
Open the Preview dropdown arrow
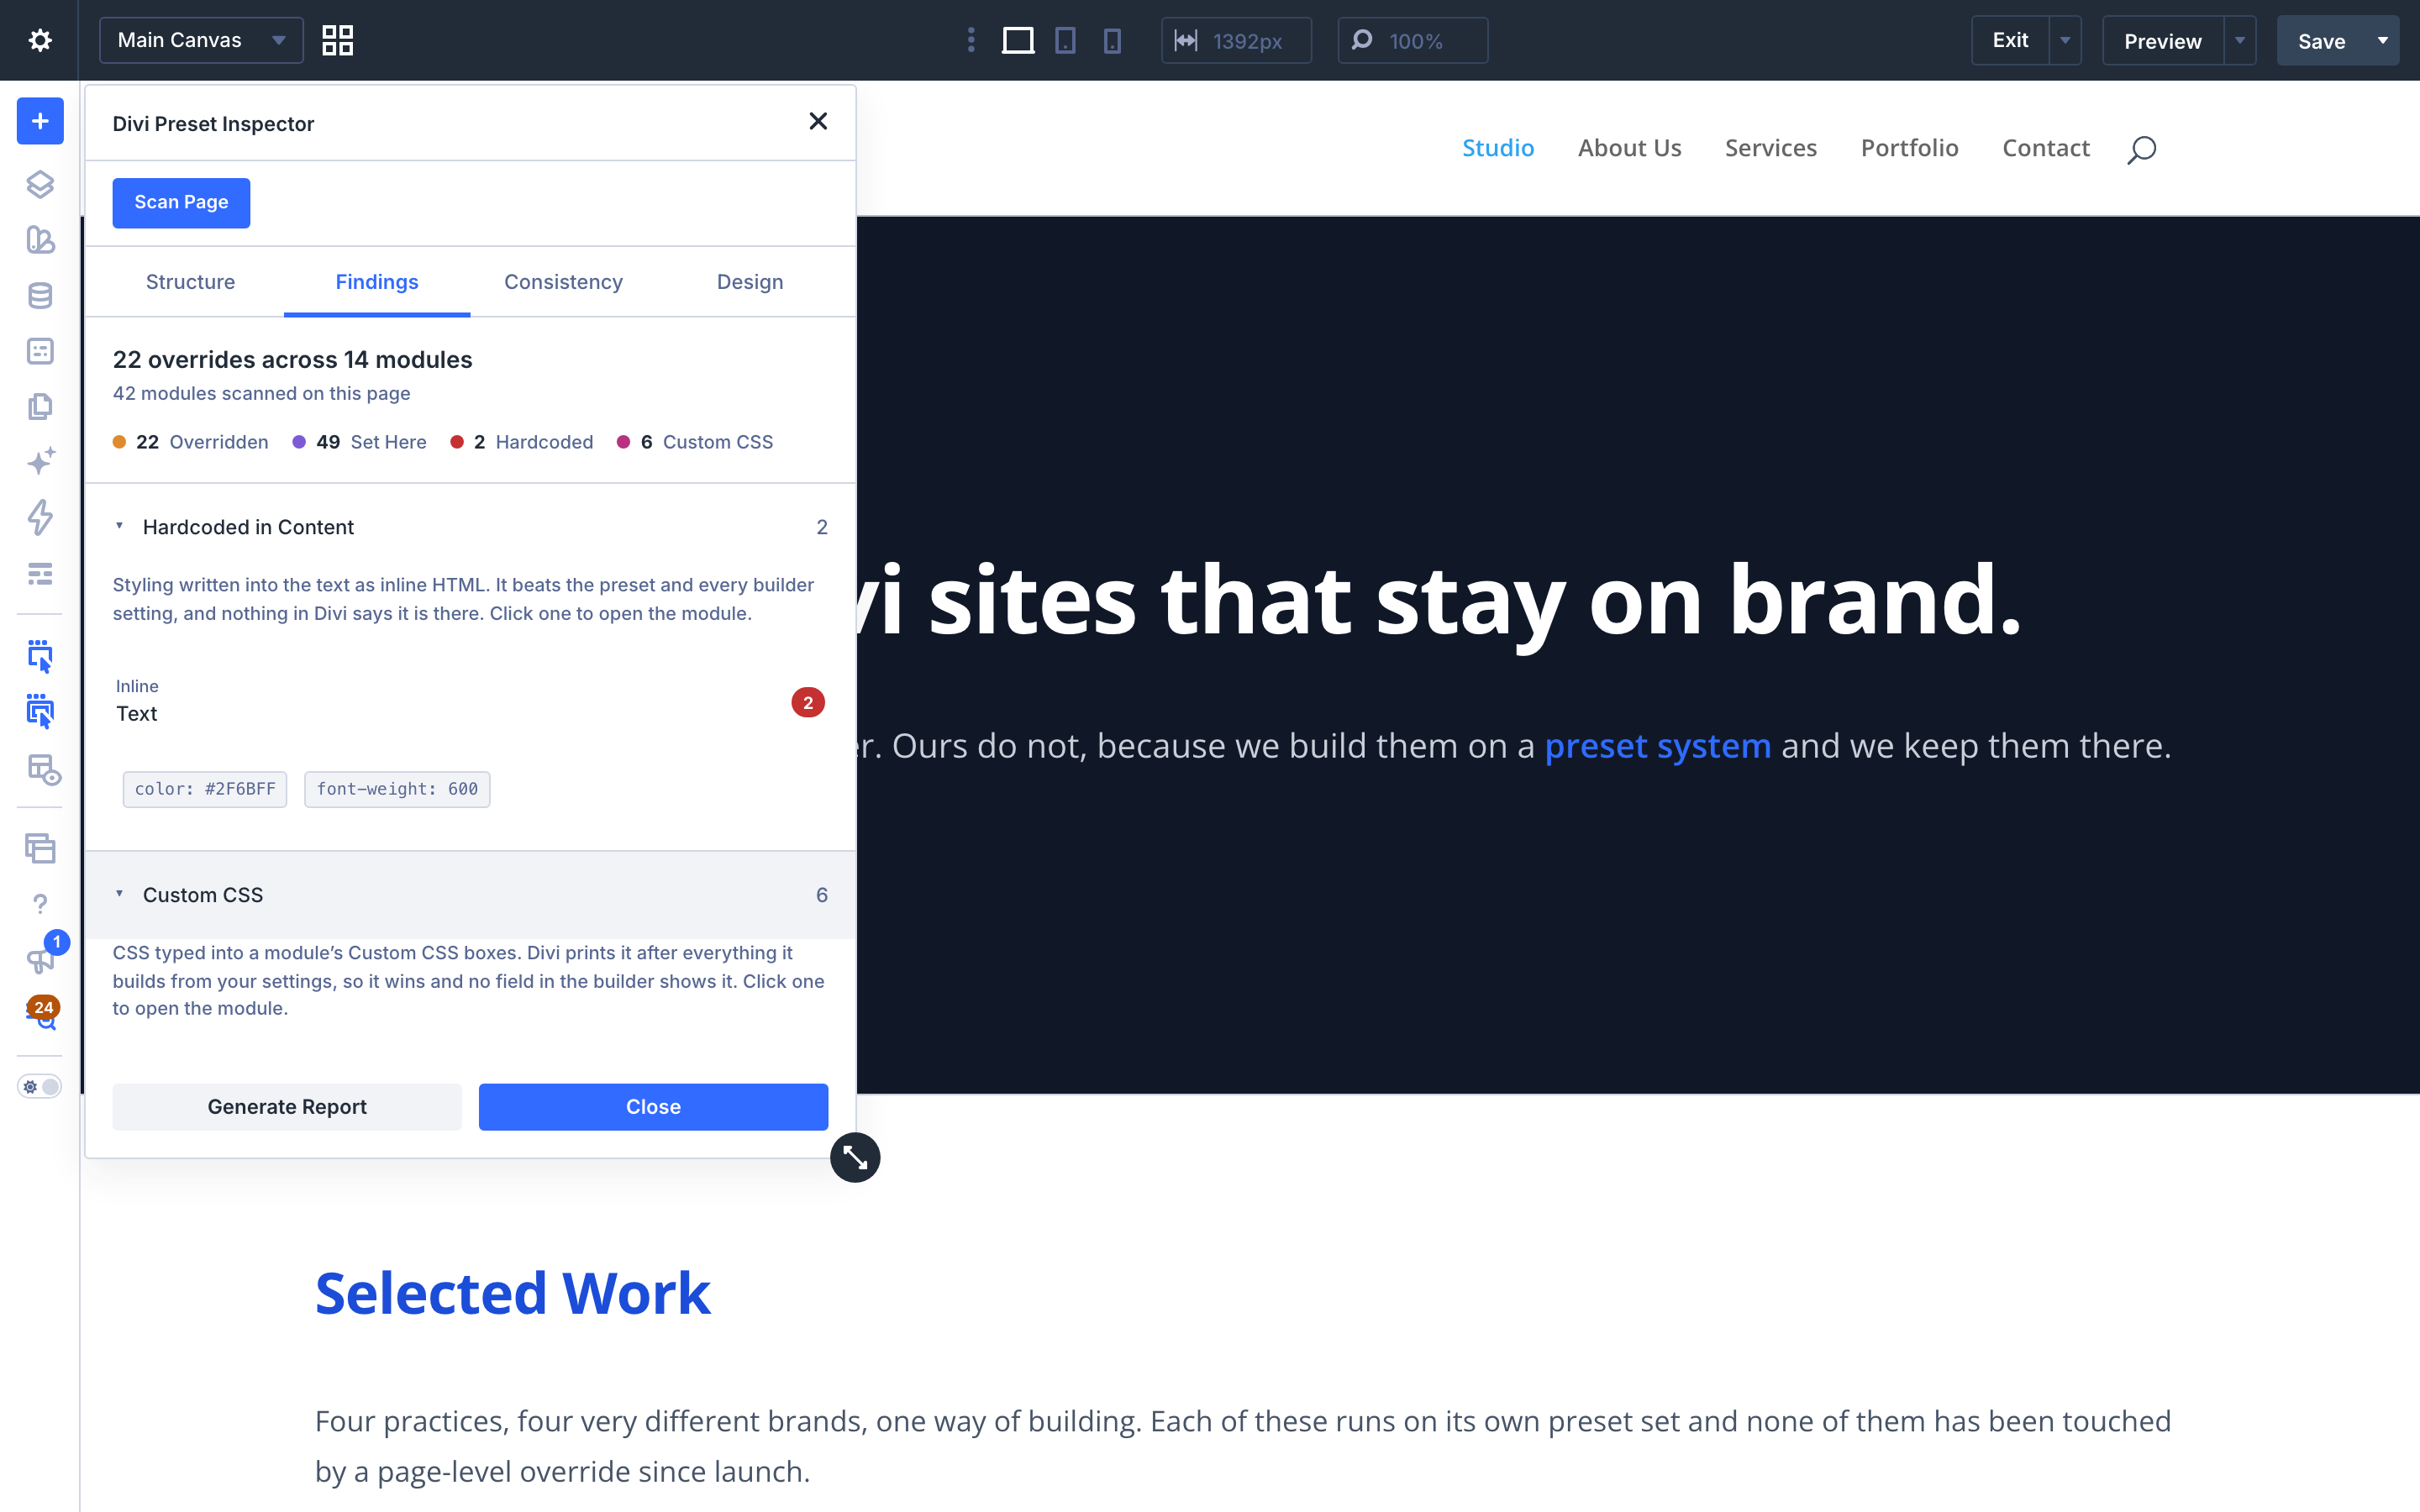click(x=2240, y=40)
